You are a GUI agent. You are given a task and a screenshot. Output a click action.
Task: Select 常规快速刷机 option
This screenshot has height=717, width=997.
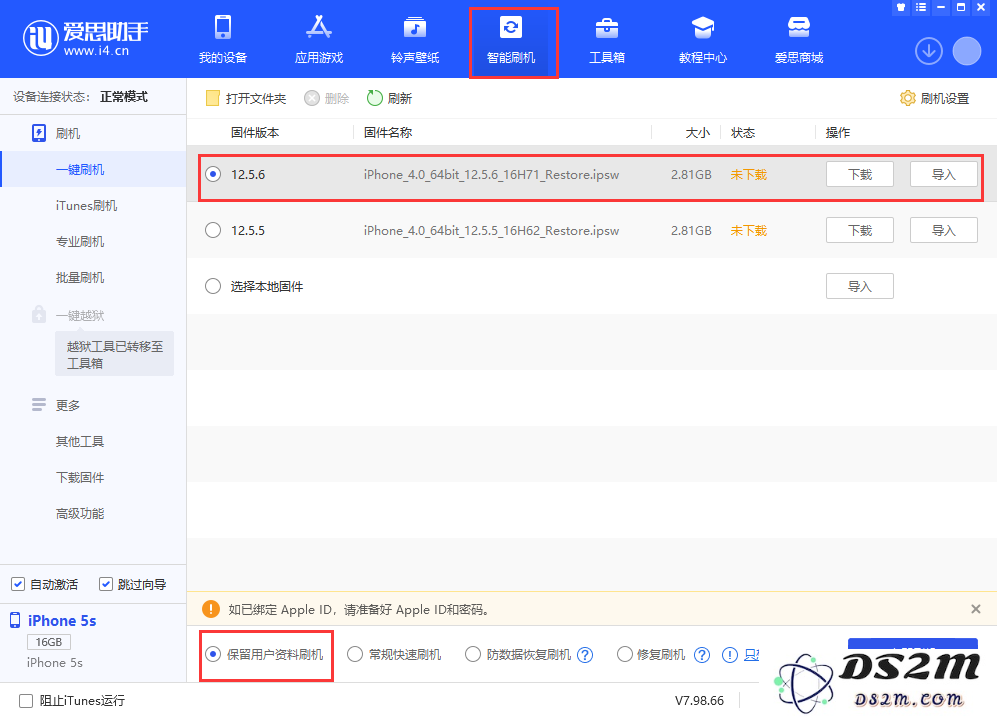[355, 654]
